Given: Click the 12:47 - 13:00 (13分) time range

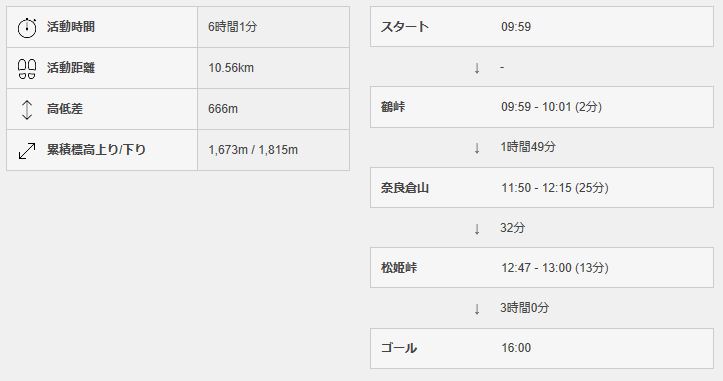Looking at the screenshot, I should click(555, 268).
